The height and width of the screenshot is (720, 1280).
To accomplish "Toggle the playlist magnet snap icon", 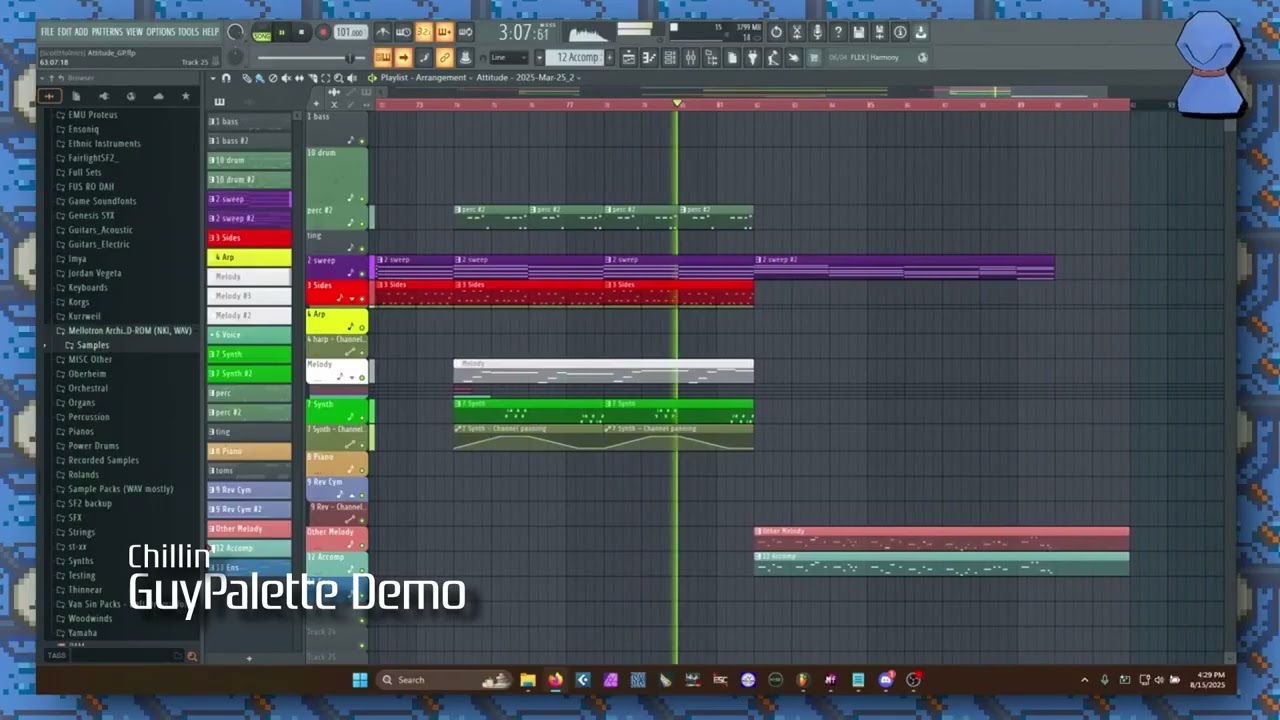I will click(x=226, y=78).
